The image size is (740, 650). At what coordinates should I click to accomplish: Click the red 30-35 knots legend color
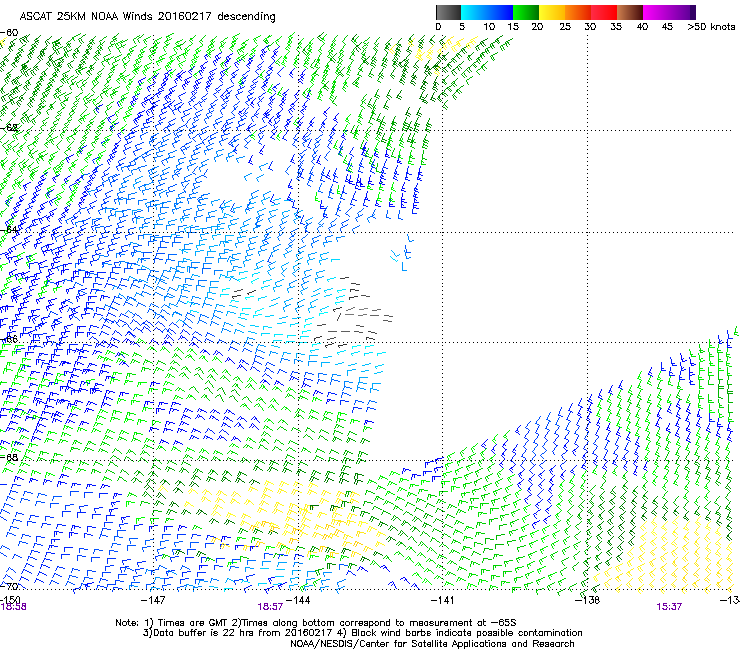(x=604, y=12)
